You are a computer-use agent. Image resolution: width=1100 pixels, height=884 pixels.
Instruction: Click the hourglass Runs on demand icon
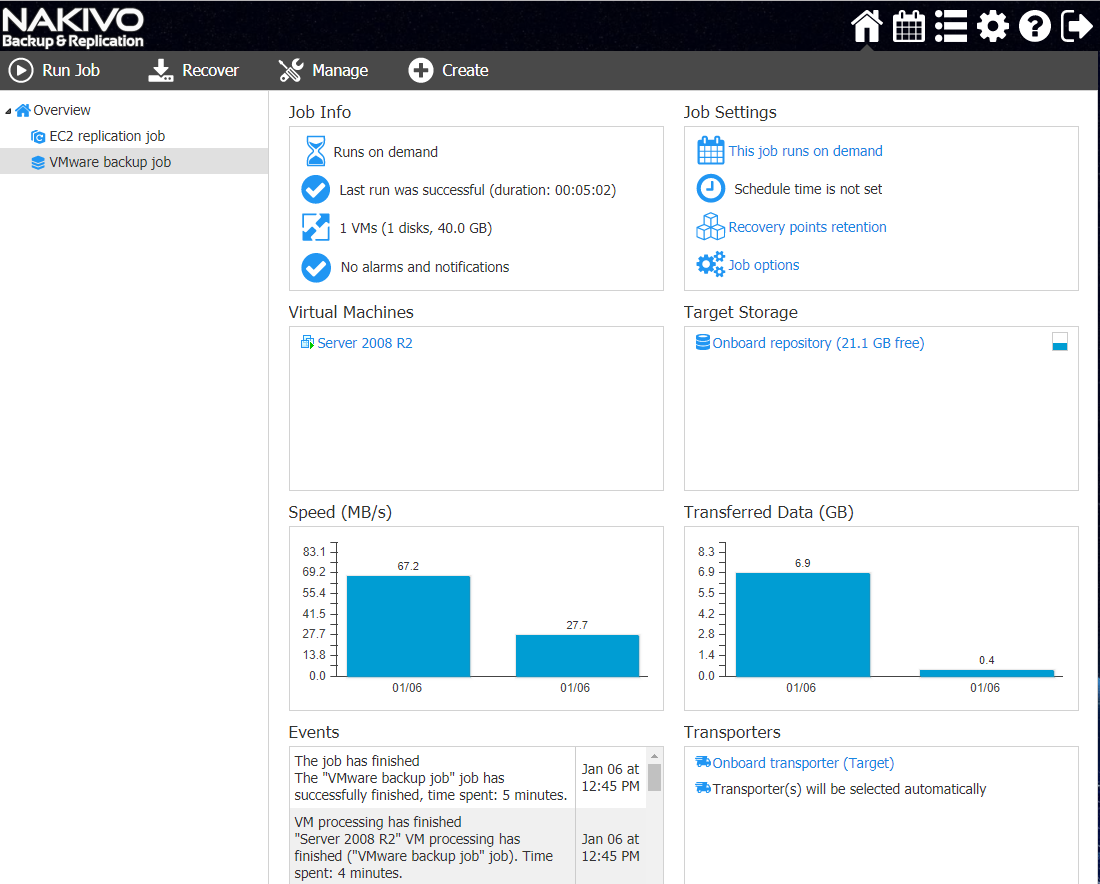click(316, 151)
